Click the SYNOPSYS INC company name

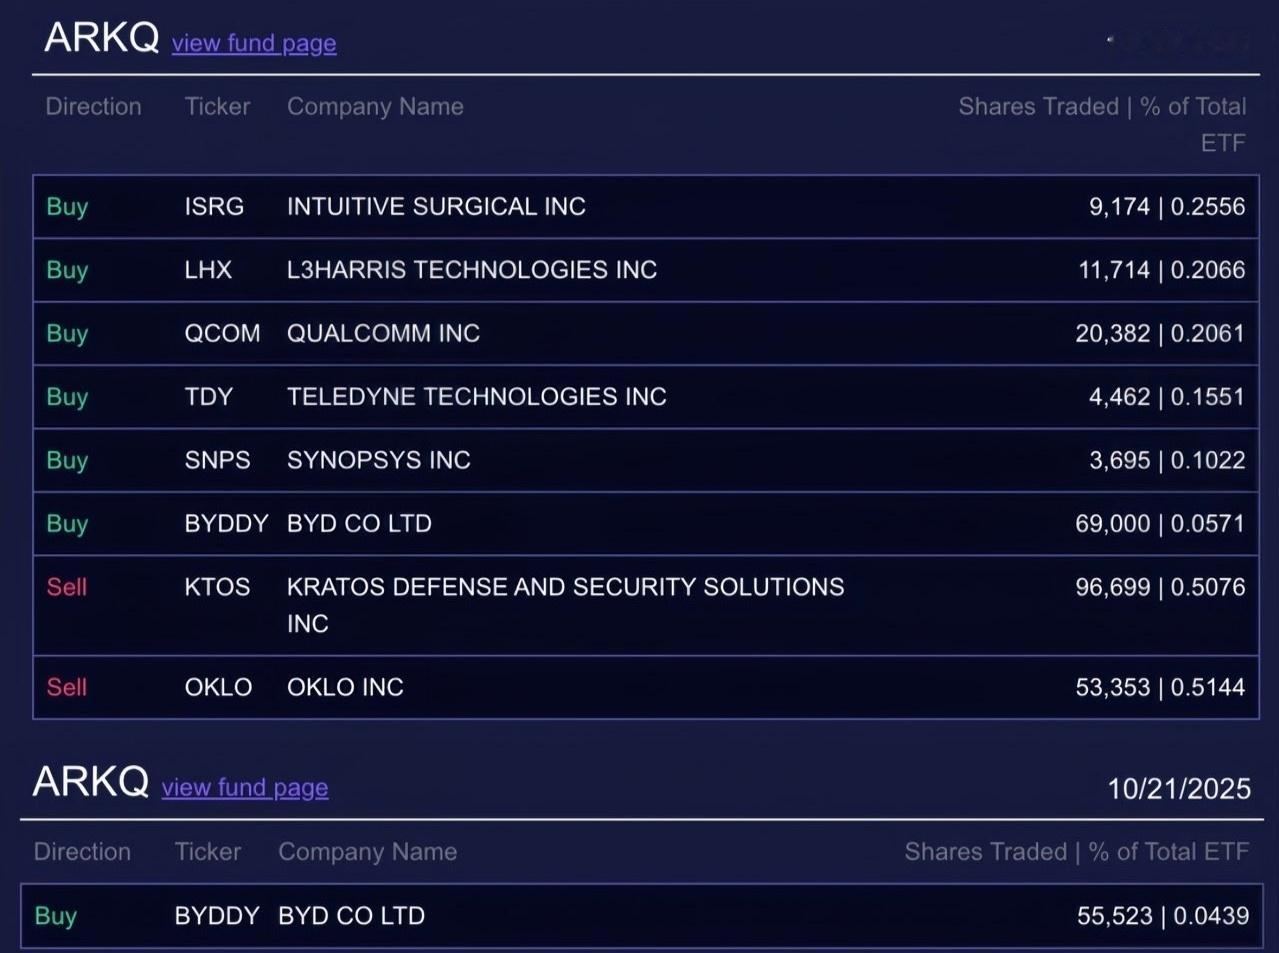pyautogui.click(x=378, y=461)
